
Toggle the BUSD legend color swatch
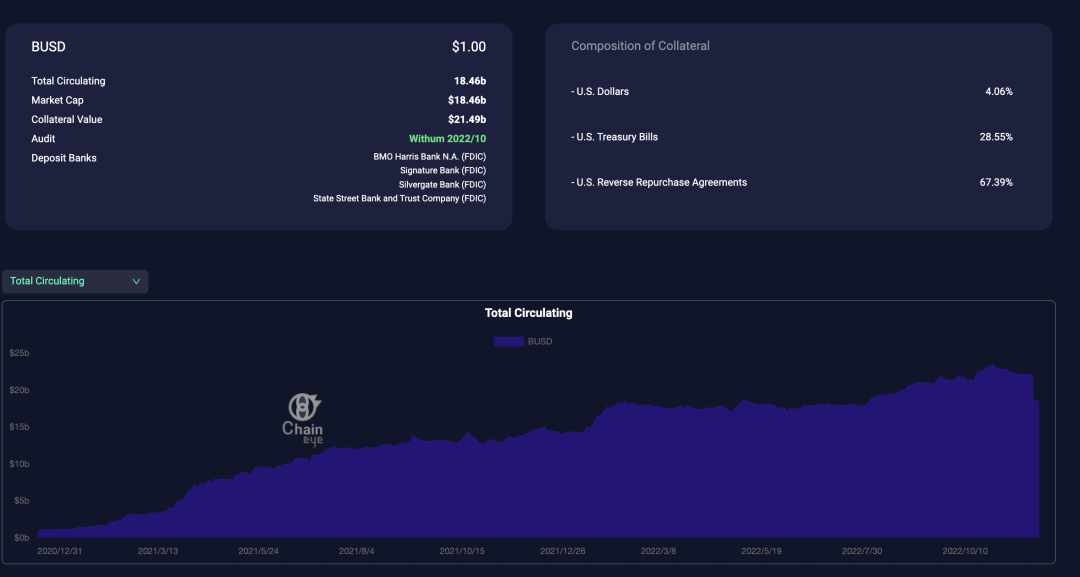click(x=508, y=342)
